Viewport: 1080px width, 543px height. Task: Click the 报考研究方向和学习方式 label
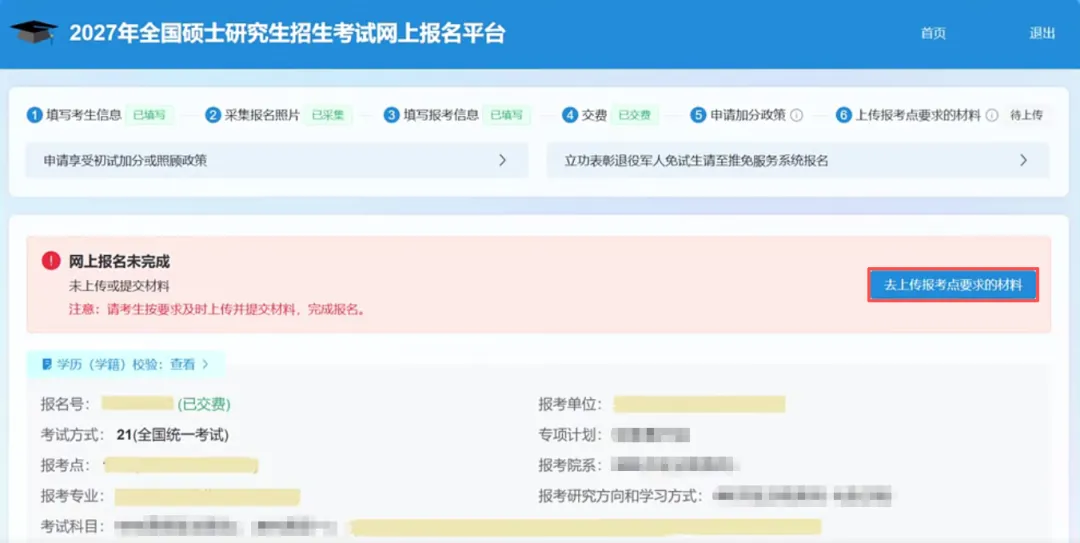coord(620,496)
